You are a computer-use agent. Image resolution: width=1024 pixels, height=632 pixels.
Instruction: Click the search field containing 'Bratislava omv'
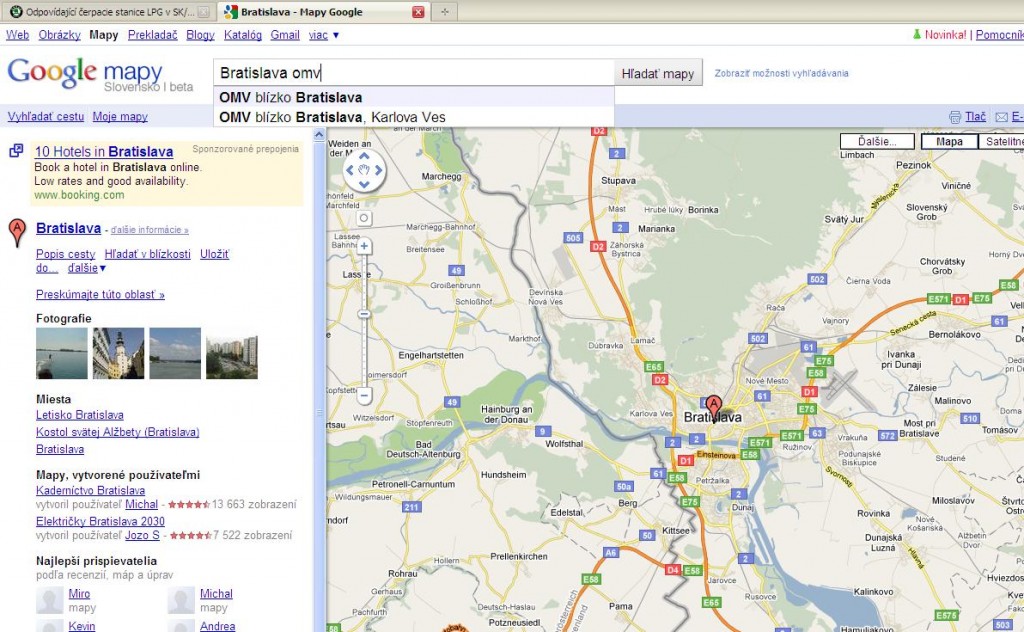(413, 73)
